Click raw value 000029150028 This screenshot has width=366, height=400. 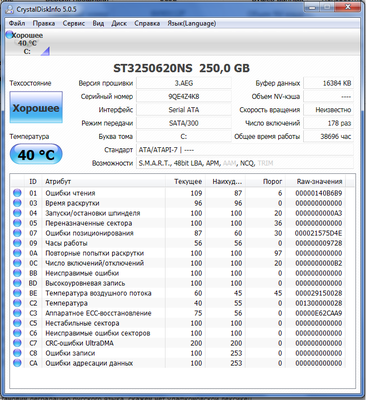click(x=319, y=293)
